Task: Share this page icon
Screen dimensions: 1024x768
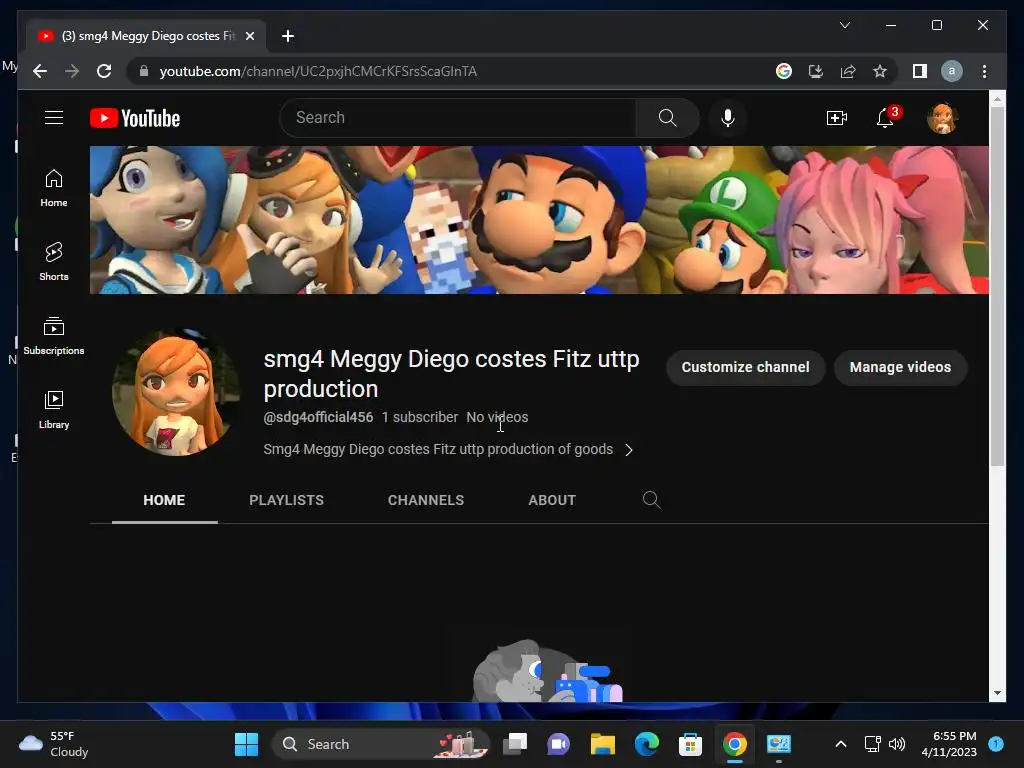Action: (848, 71)
